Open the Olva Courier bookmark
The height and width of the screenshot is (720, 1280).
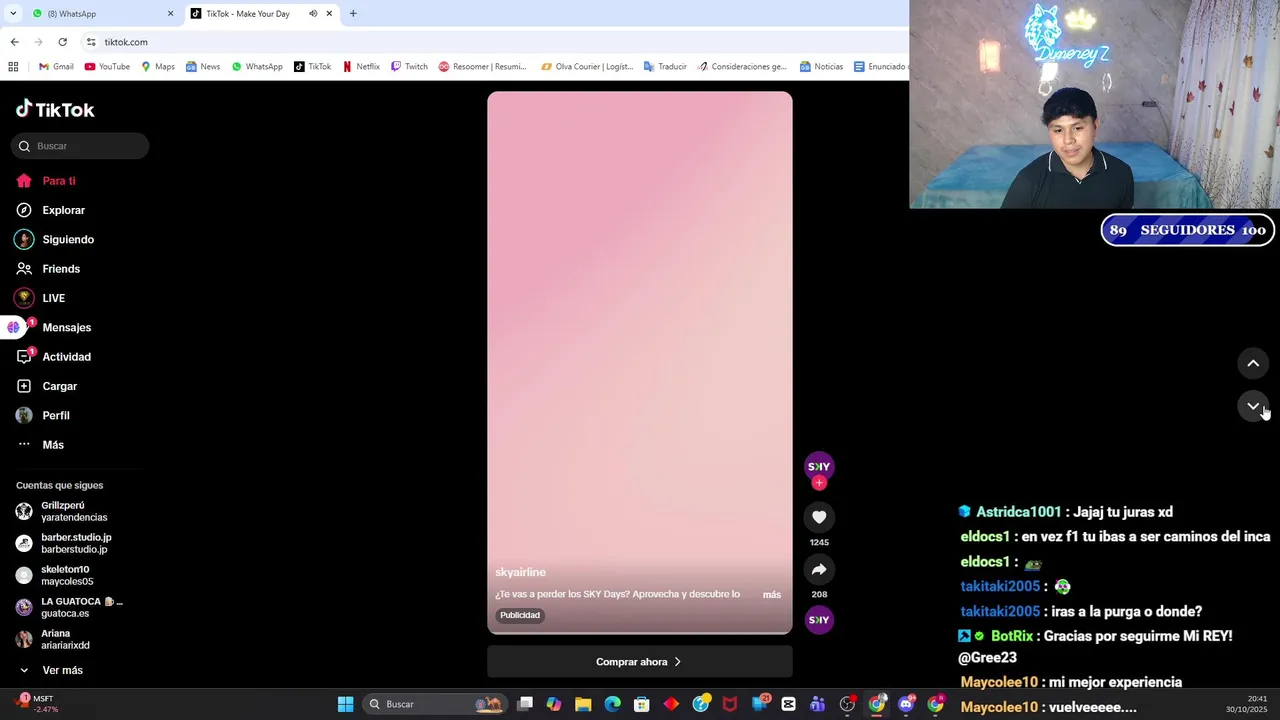[587, 67]
